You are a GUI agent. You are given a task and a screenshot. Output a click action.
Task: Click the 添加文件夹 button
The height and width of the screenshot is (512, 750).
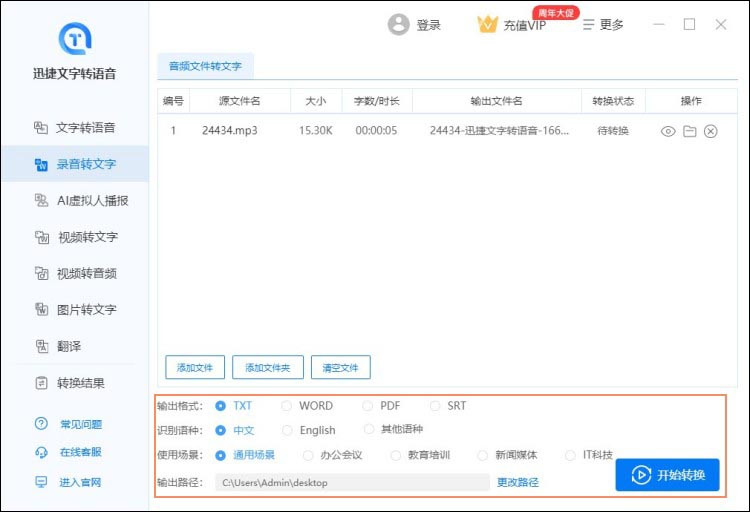coord(268,367)
